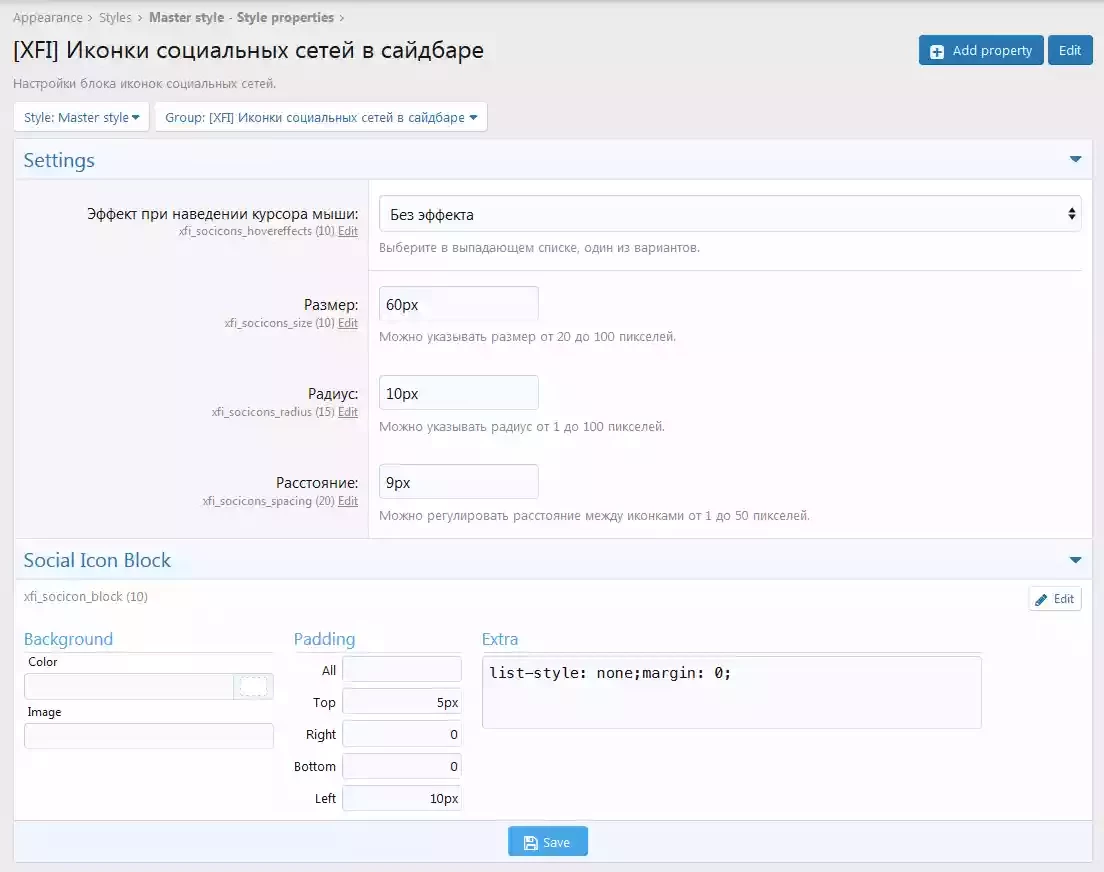The width and height of the screenshot is (1104, 872).
Task: Click the Social Icon Block heading
Action: click(x=97, y=560)
